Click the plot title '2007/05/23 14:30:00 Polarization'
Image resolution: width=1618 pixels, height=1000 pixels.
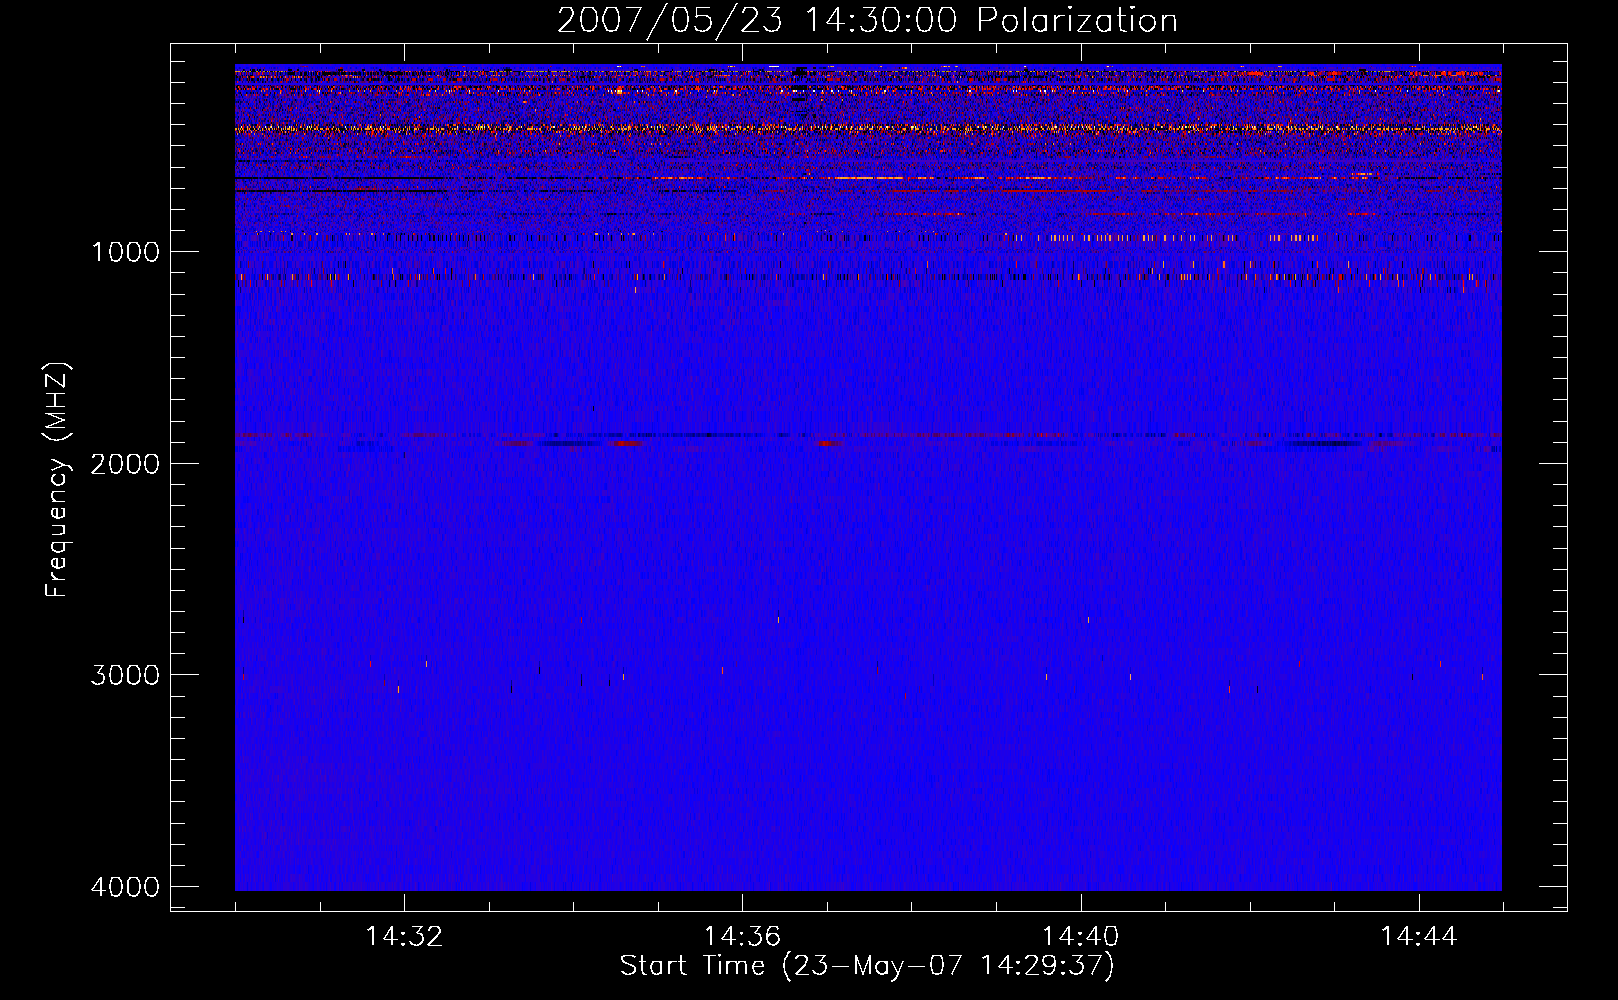point(867,20)
